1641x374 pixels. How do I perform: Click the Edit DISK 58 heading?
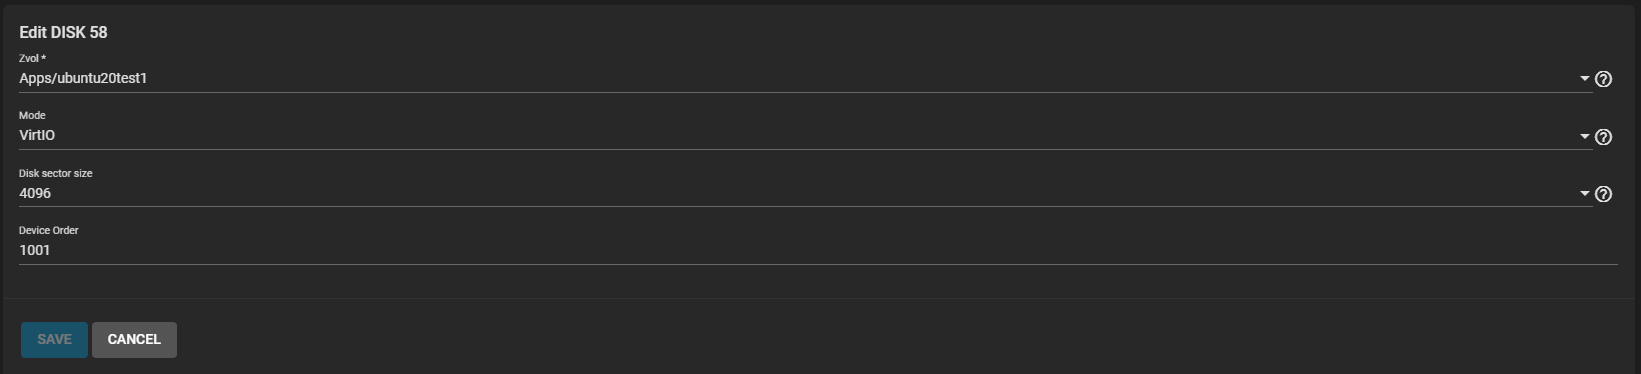(x=63, y=32)
